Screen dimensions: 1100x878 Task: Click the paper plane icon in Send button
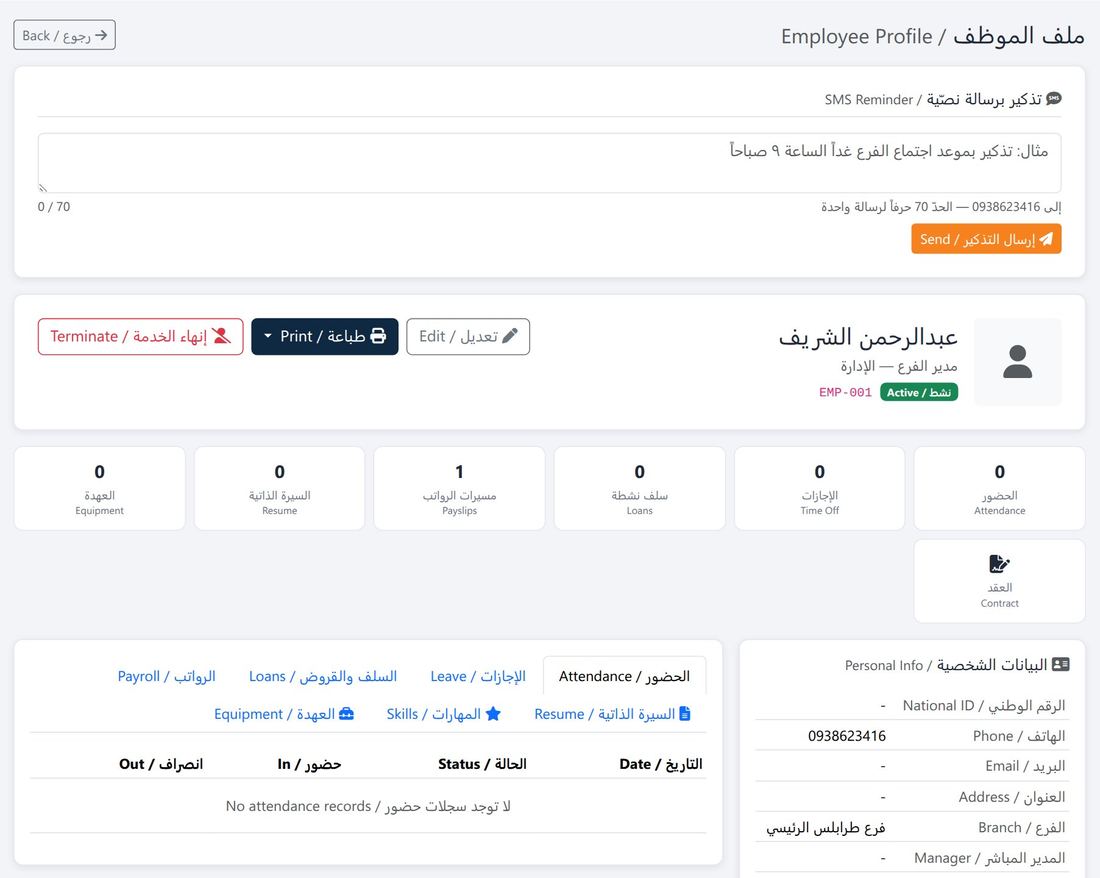(1045, 239)
